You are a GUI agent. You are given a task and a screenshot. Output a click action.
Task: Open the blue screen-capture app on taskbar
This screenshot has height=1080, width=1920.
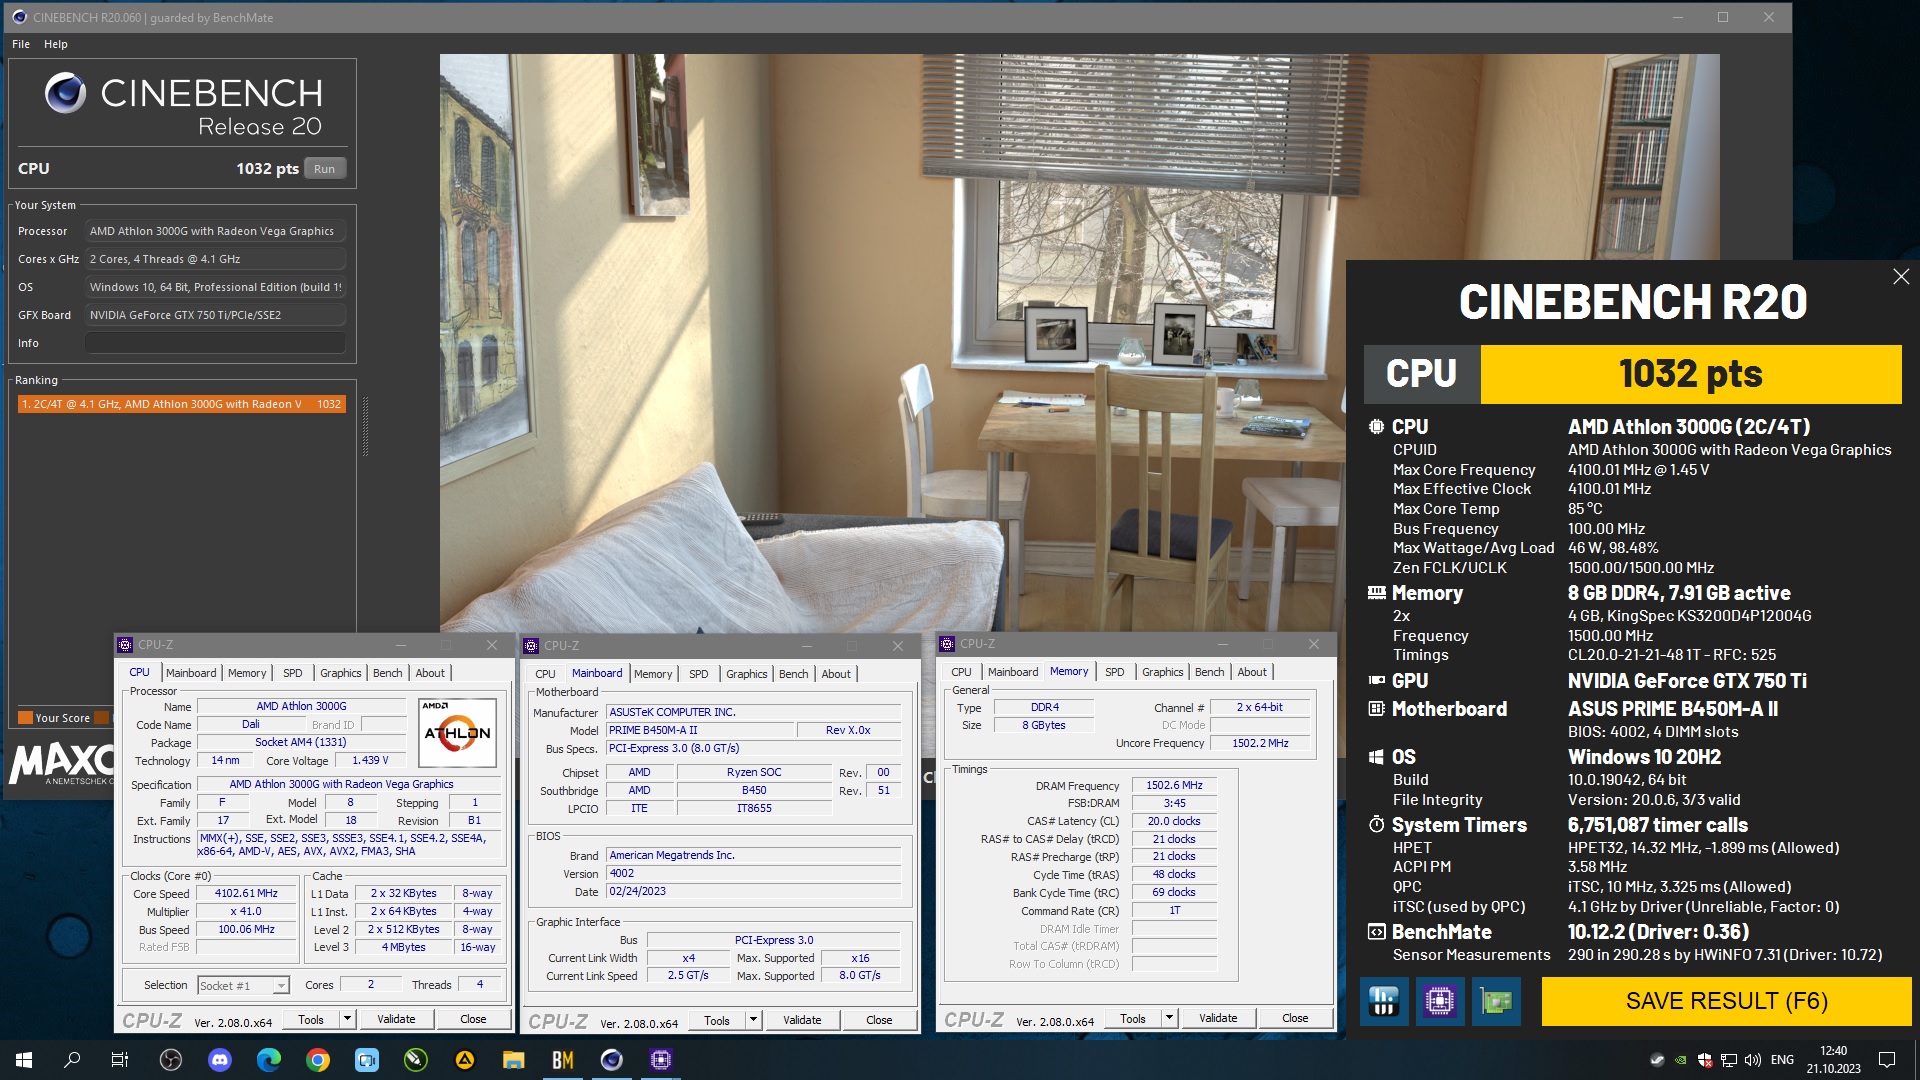pyautogui.click(x=367, y=1060)
